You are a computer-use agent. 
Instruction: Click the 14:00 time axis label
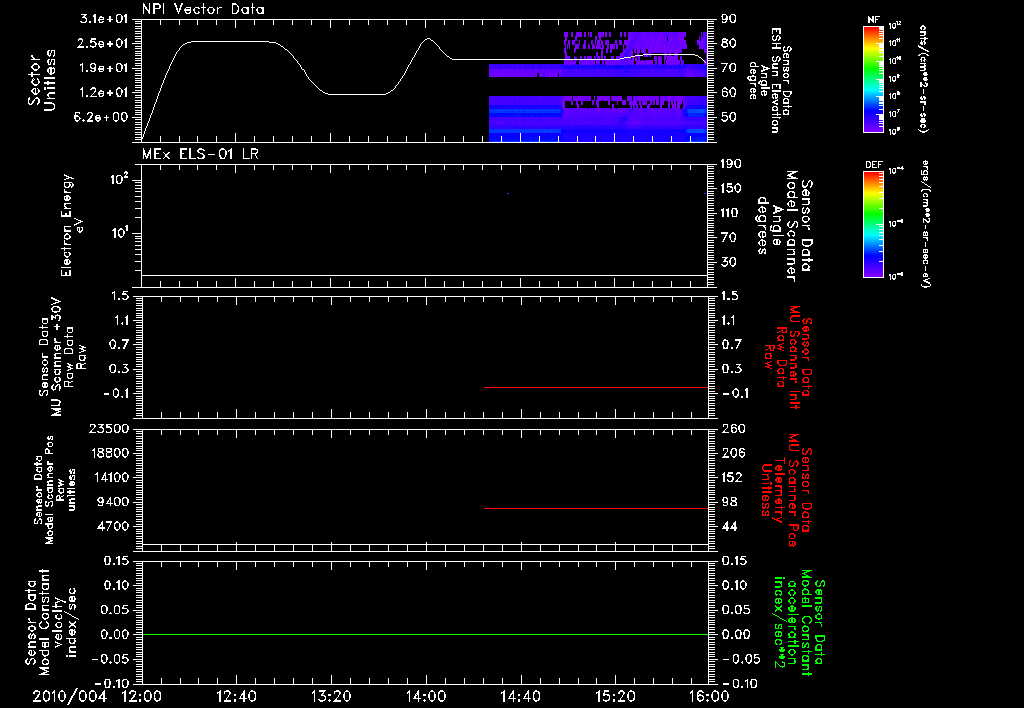pos(426,696)
